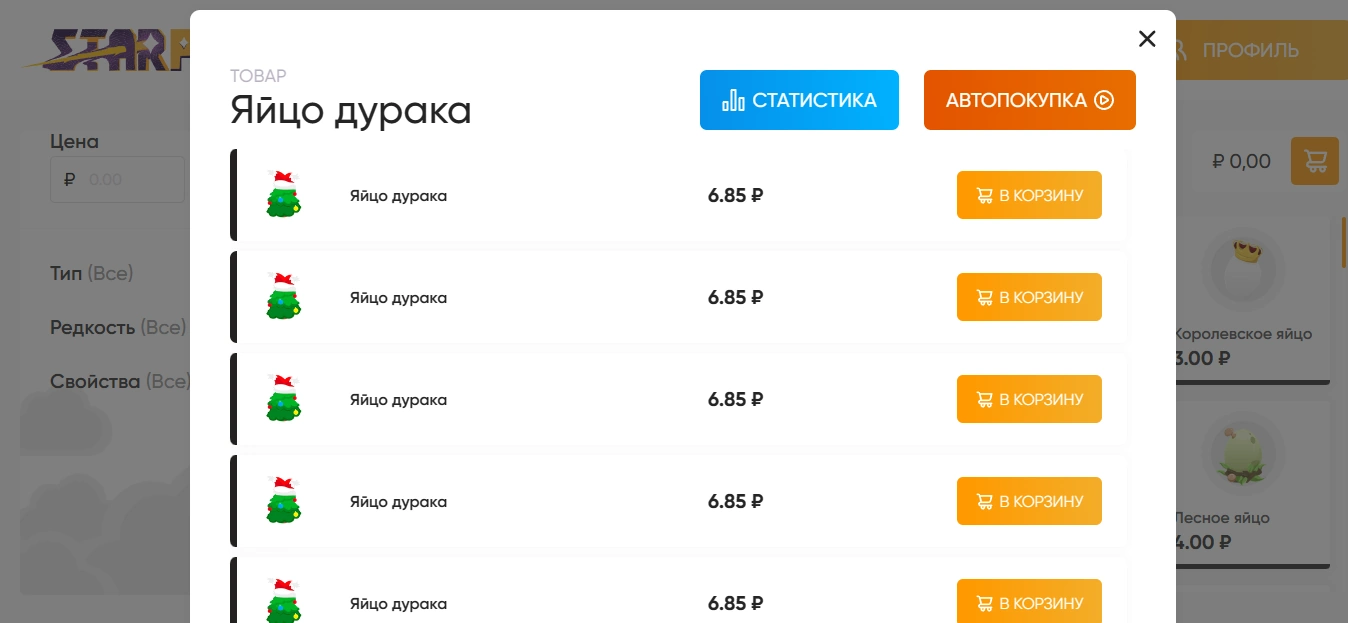Expand the Редкость (Все) filter

click(x=118, y=327)
